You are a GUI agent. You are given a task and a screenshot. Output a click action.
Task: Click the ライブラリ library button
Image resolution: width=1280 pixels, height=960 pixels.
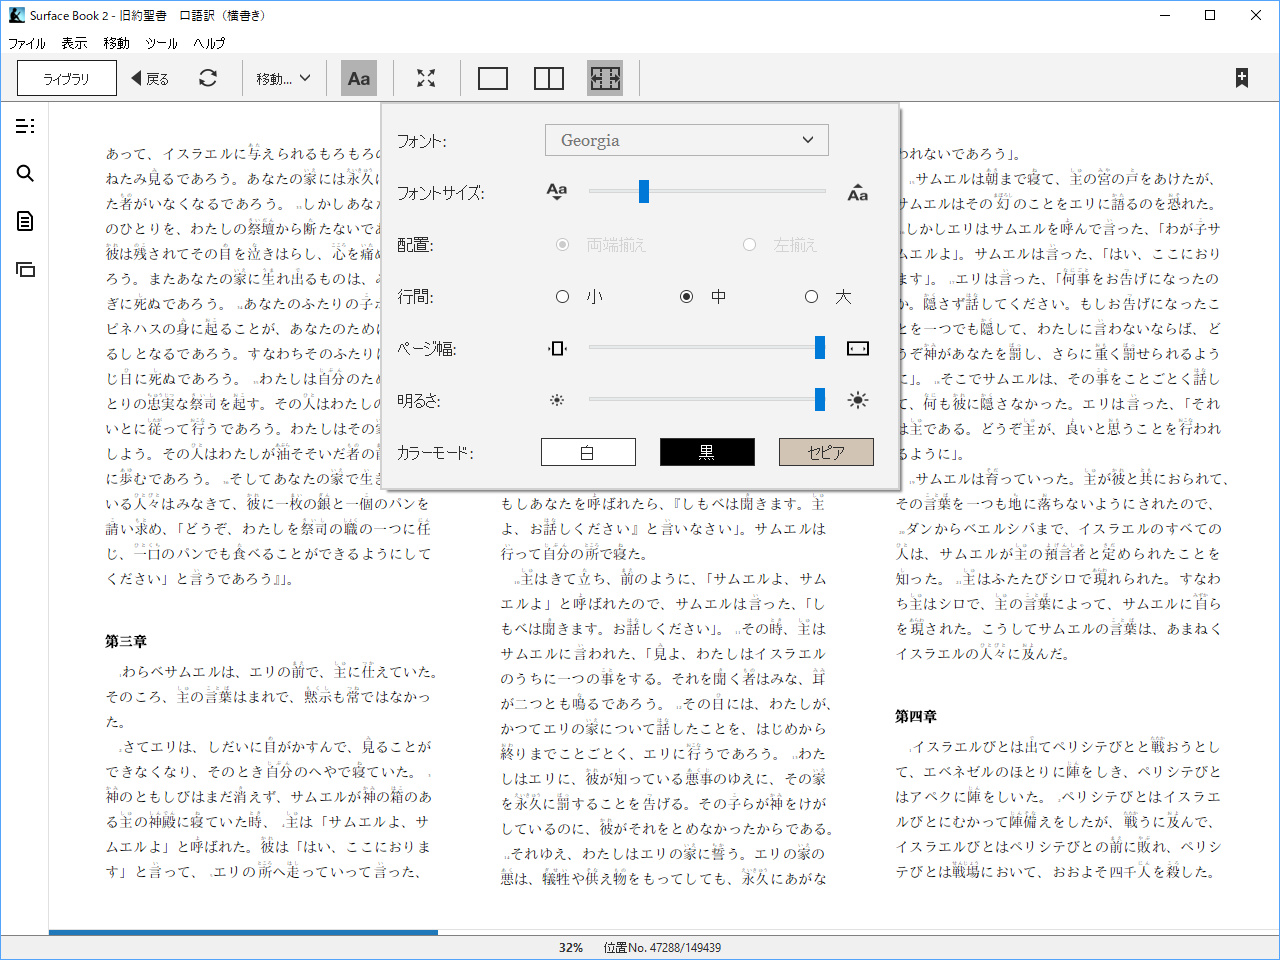tap(67, 78)
